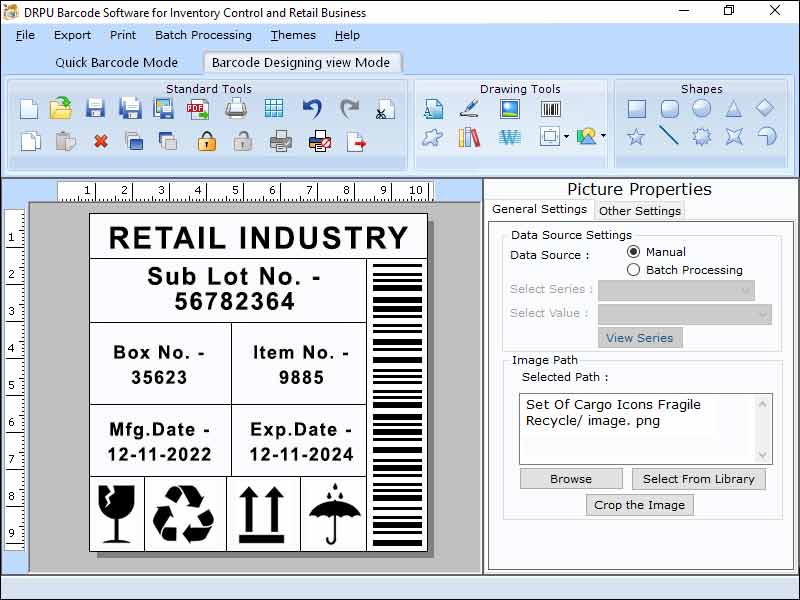Screen dimensions: 800x600
Task: Lock the selected object with the gold padlock
Action: (207, 141)
